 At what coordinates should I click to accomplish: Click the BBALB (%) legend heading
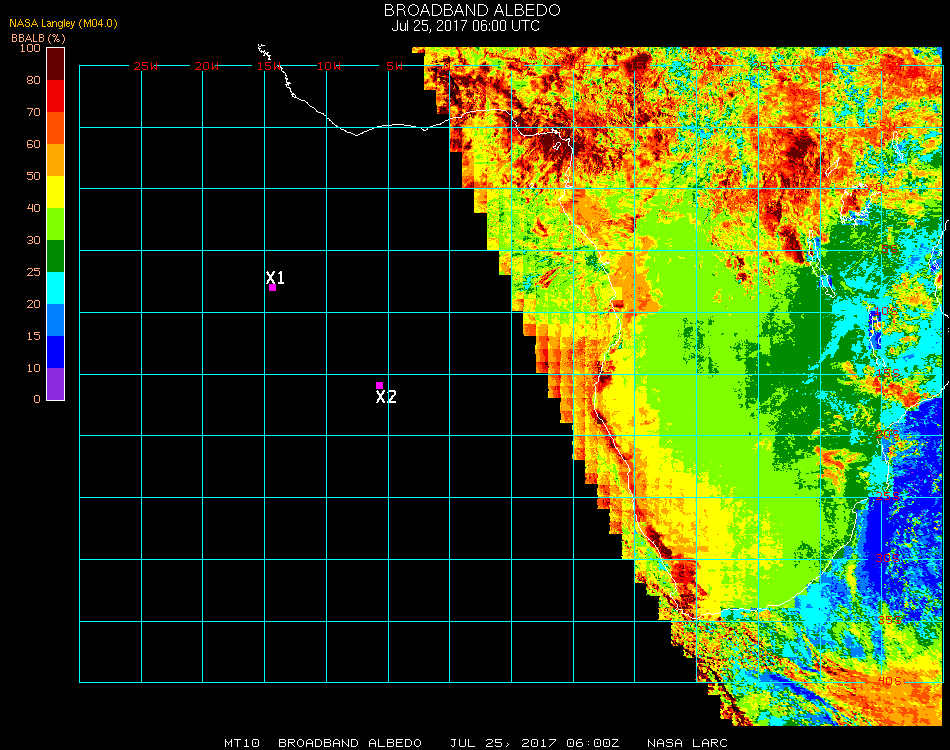tap(38, 37)
